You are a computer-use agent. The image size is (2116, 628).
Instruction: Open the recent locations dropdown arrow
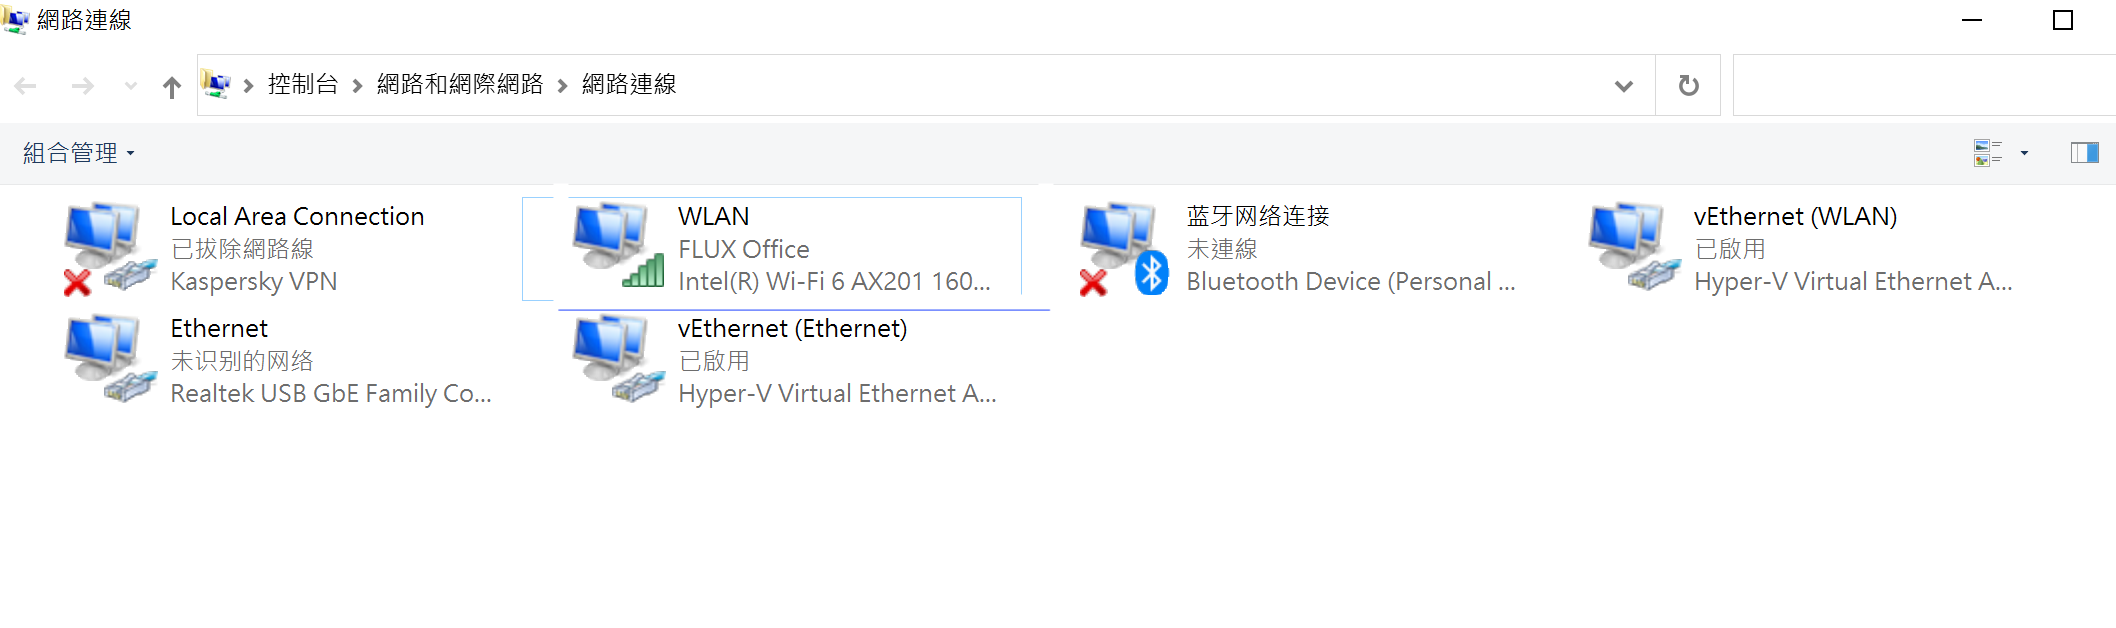[x=131, y=87]
